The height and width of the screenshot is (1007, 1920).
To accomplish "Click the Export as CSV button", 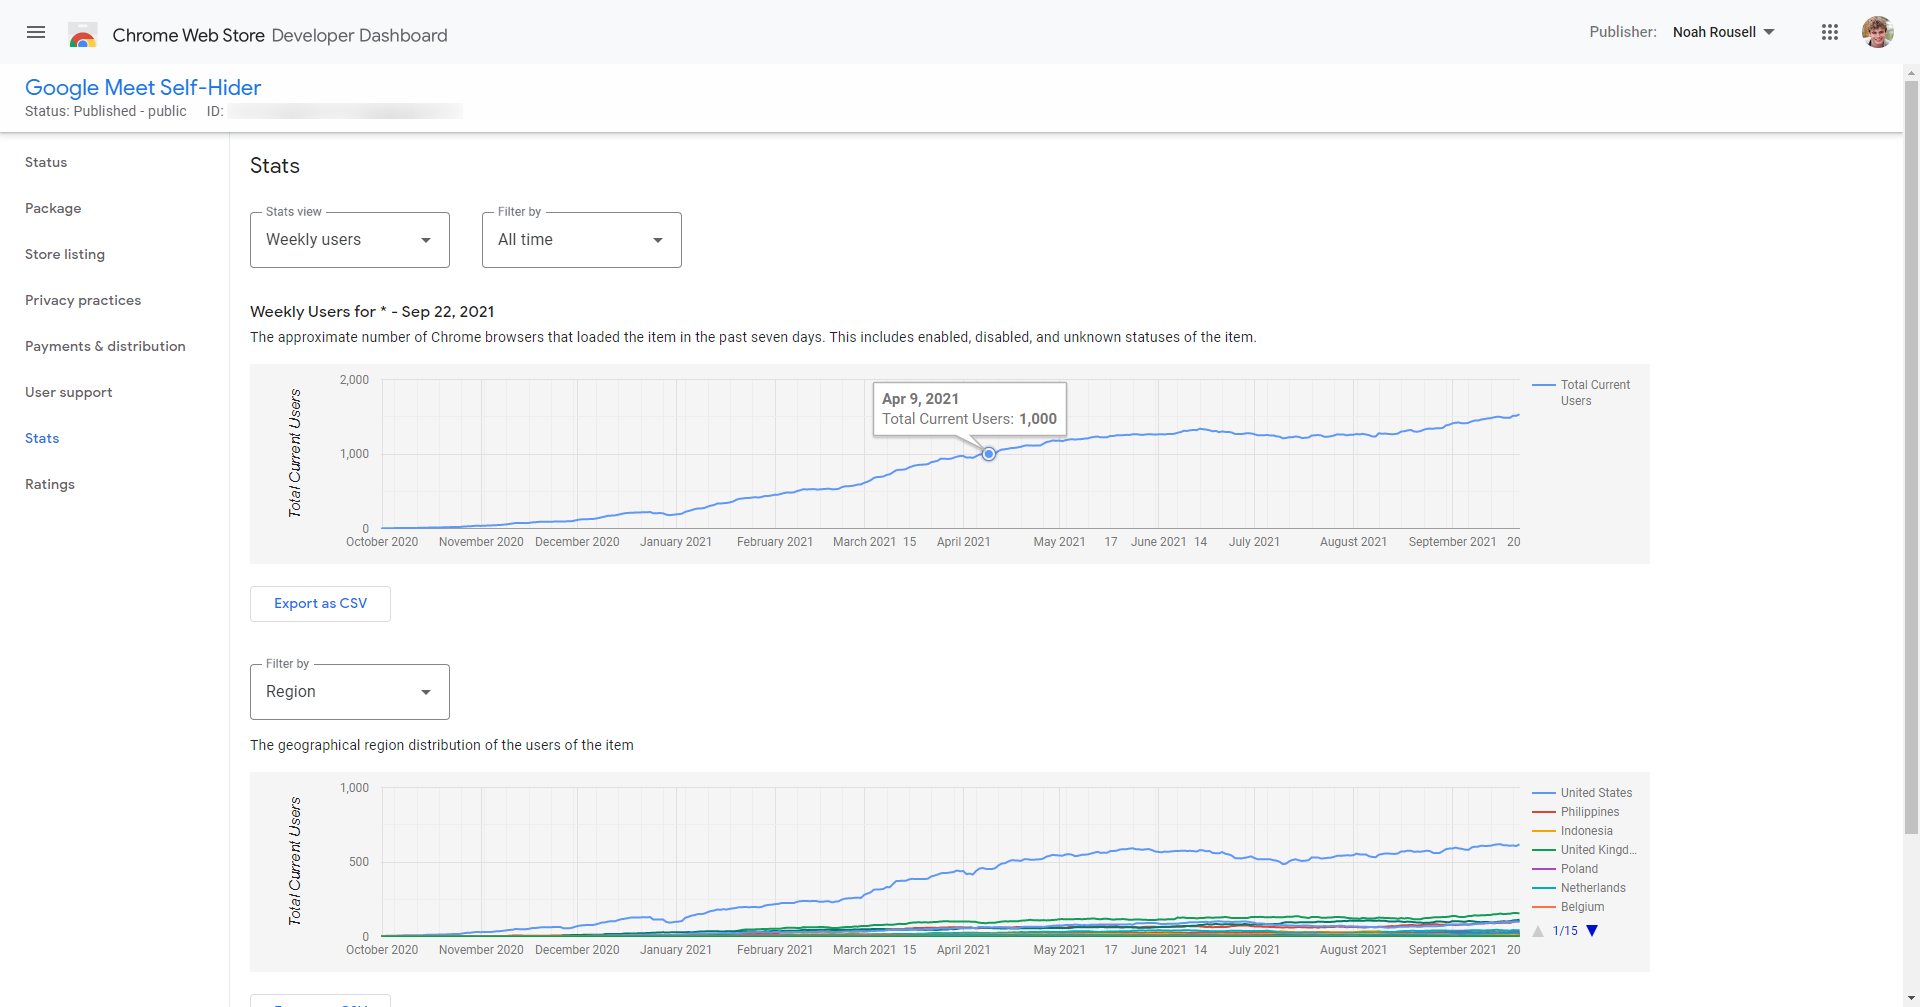I will pos(320,604).
